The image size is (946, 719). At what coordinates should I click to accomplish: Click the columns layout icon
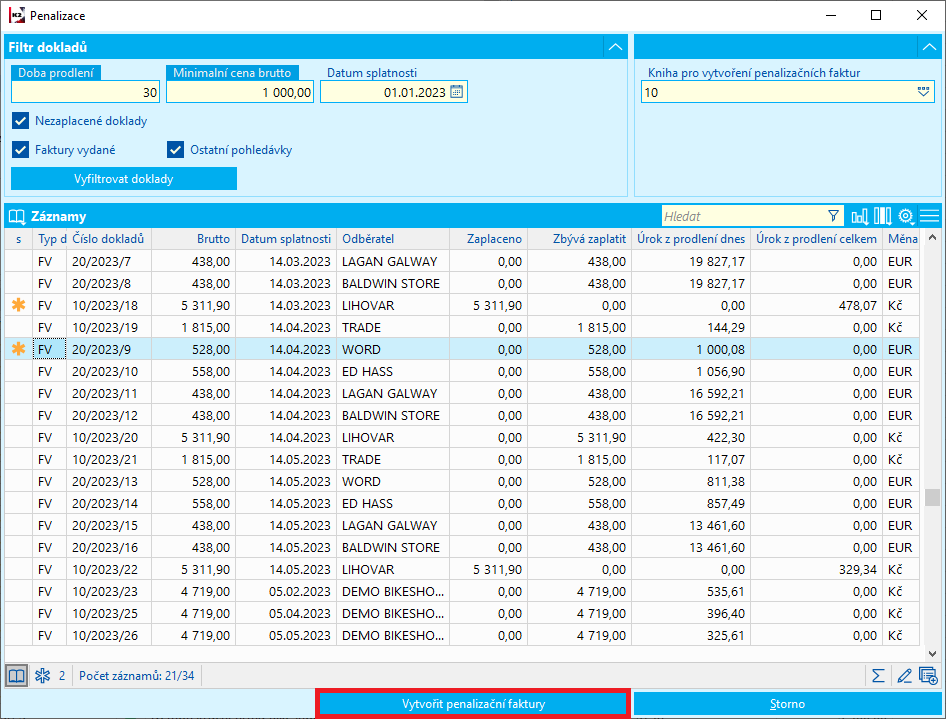[x=882, y=216]
